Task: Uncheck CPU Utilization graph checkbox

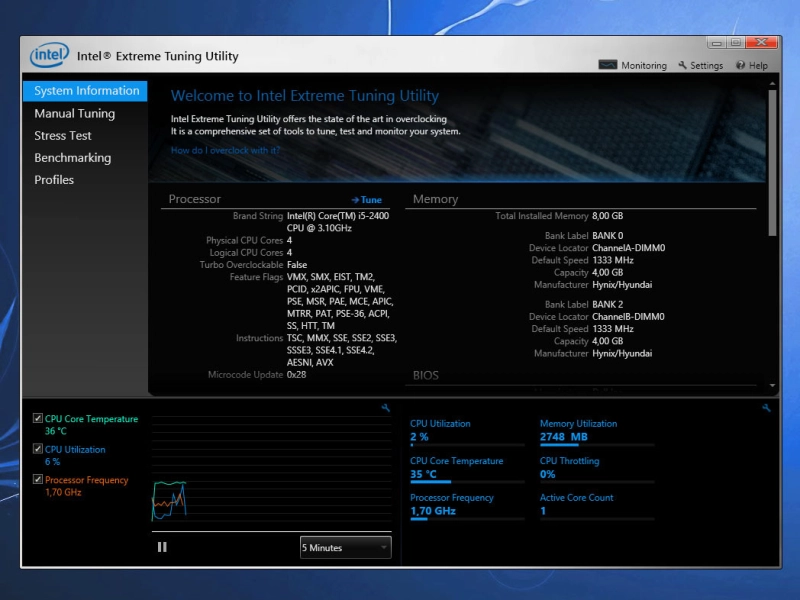Action: point(38,449)
